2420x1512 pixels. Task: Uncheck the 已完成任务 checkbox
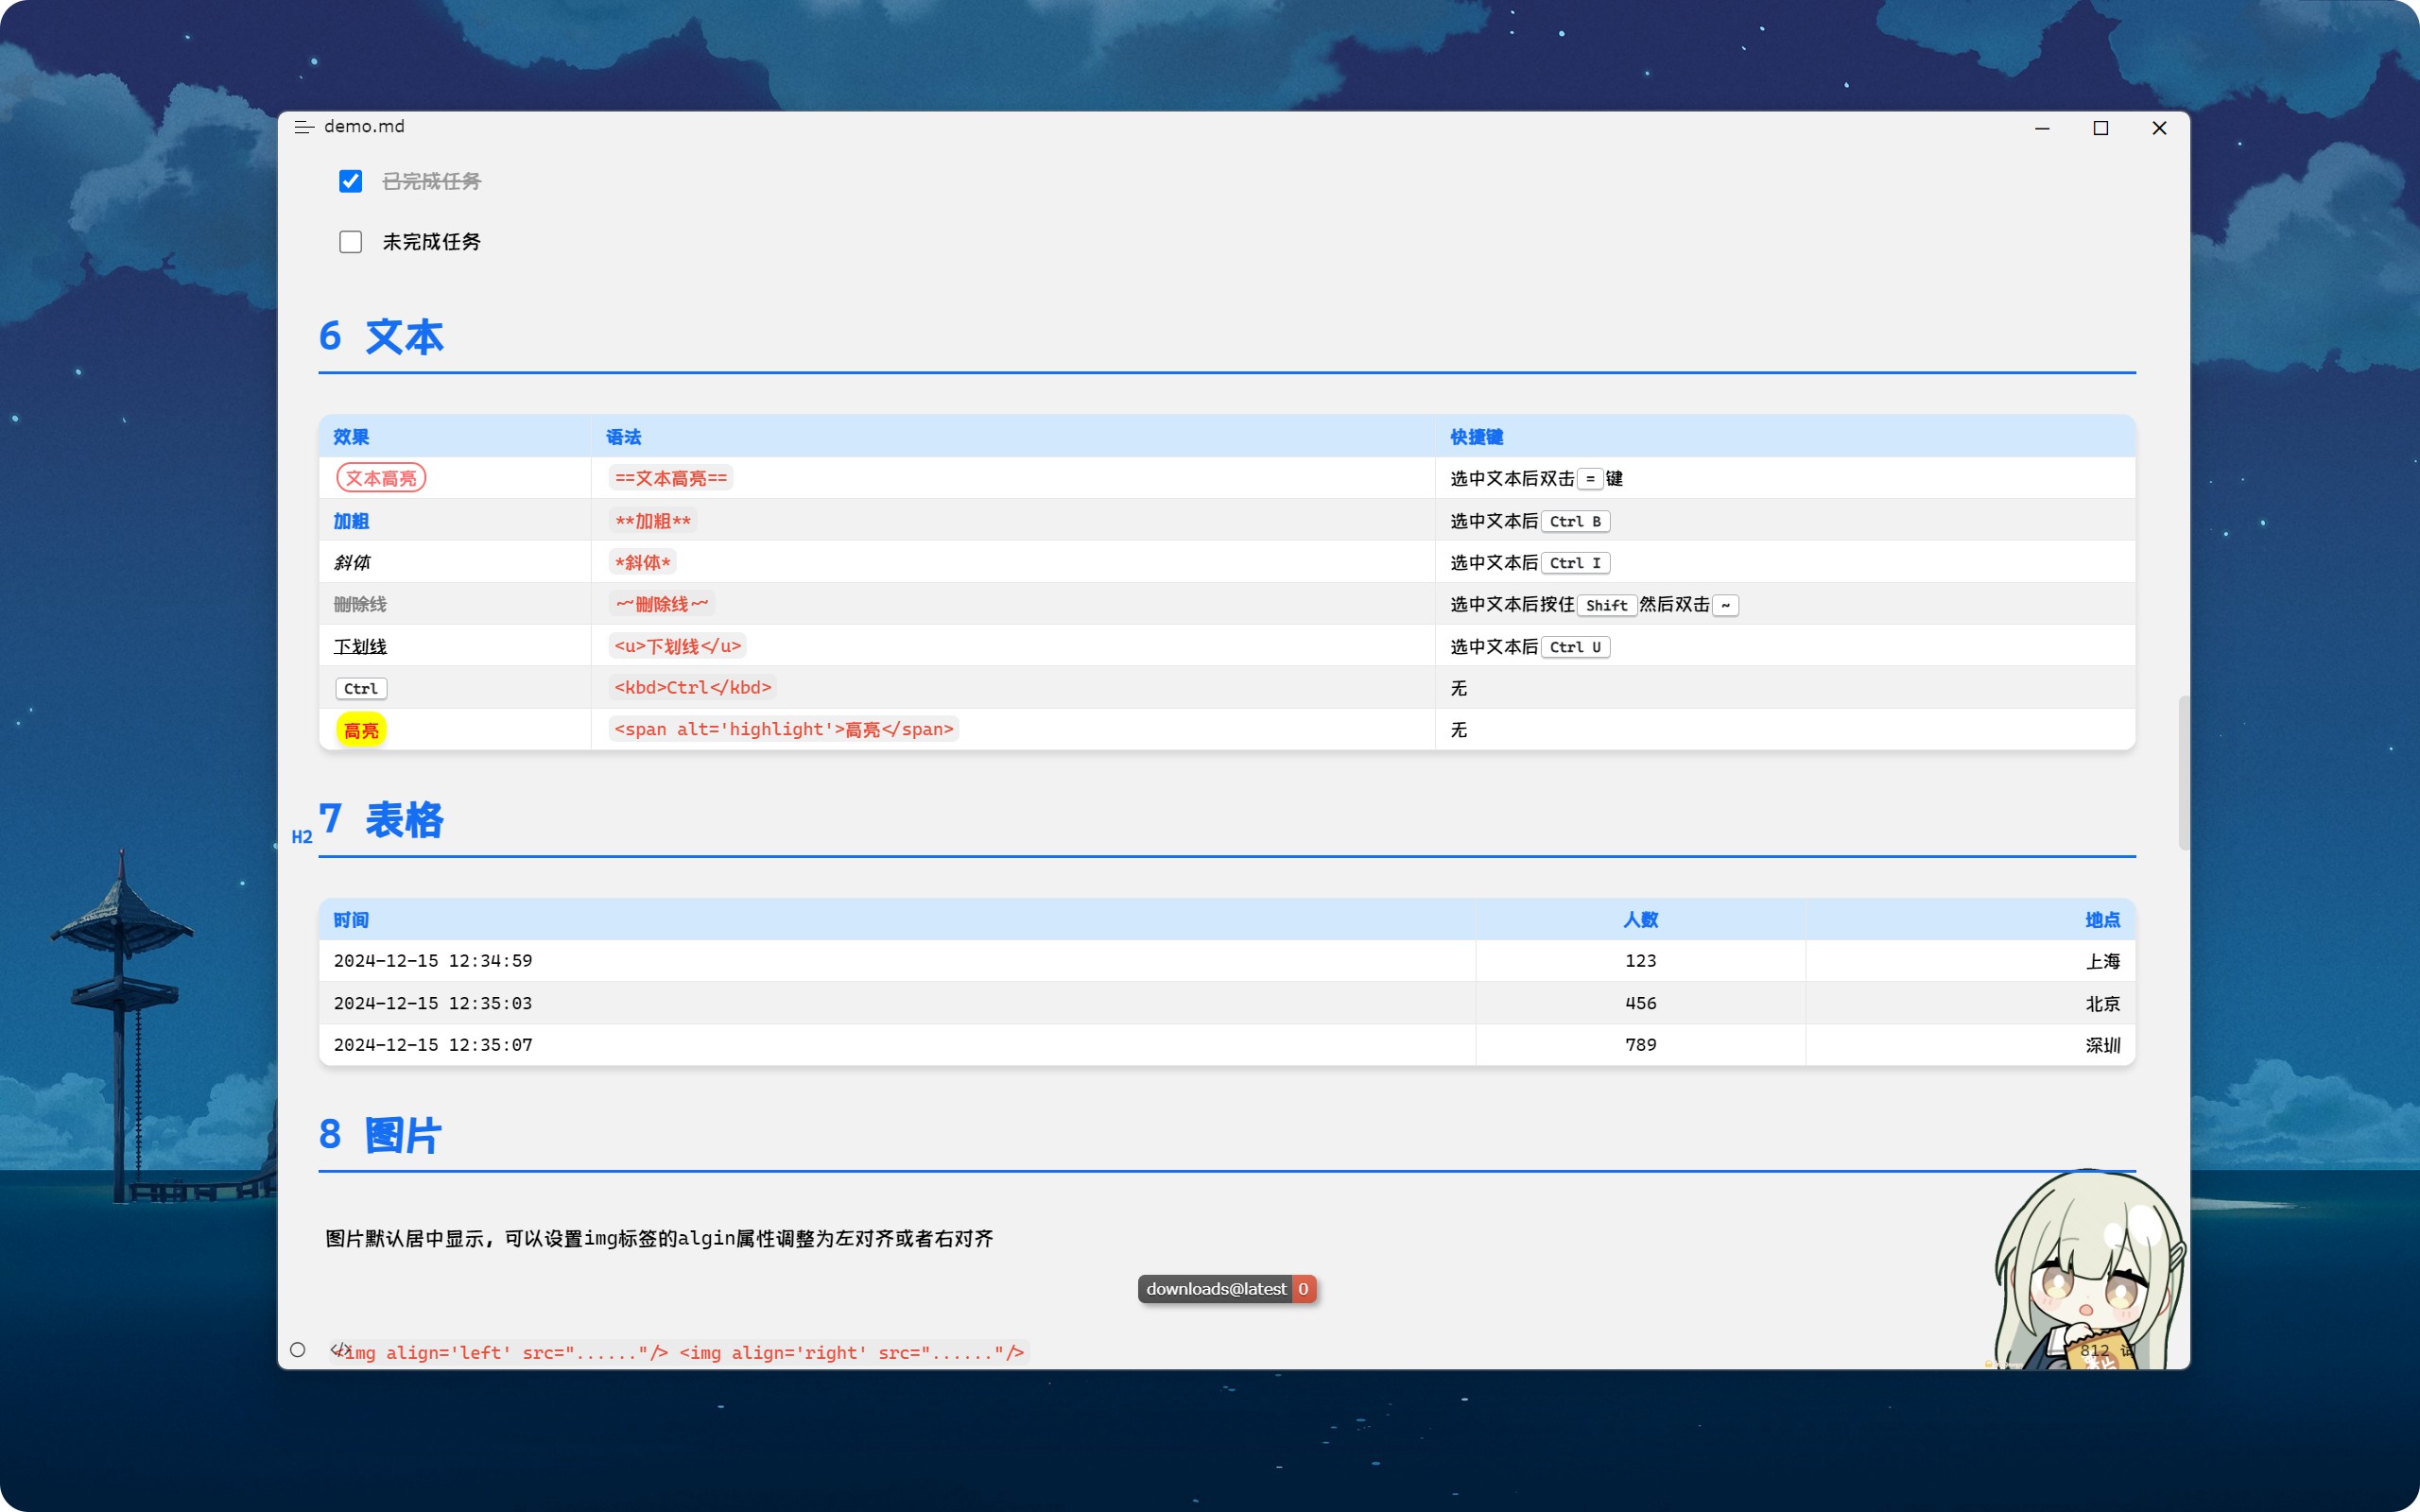350,181
